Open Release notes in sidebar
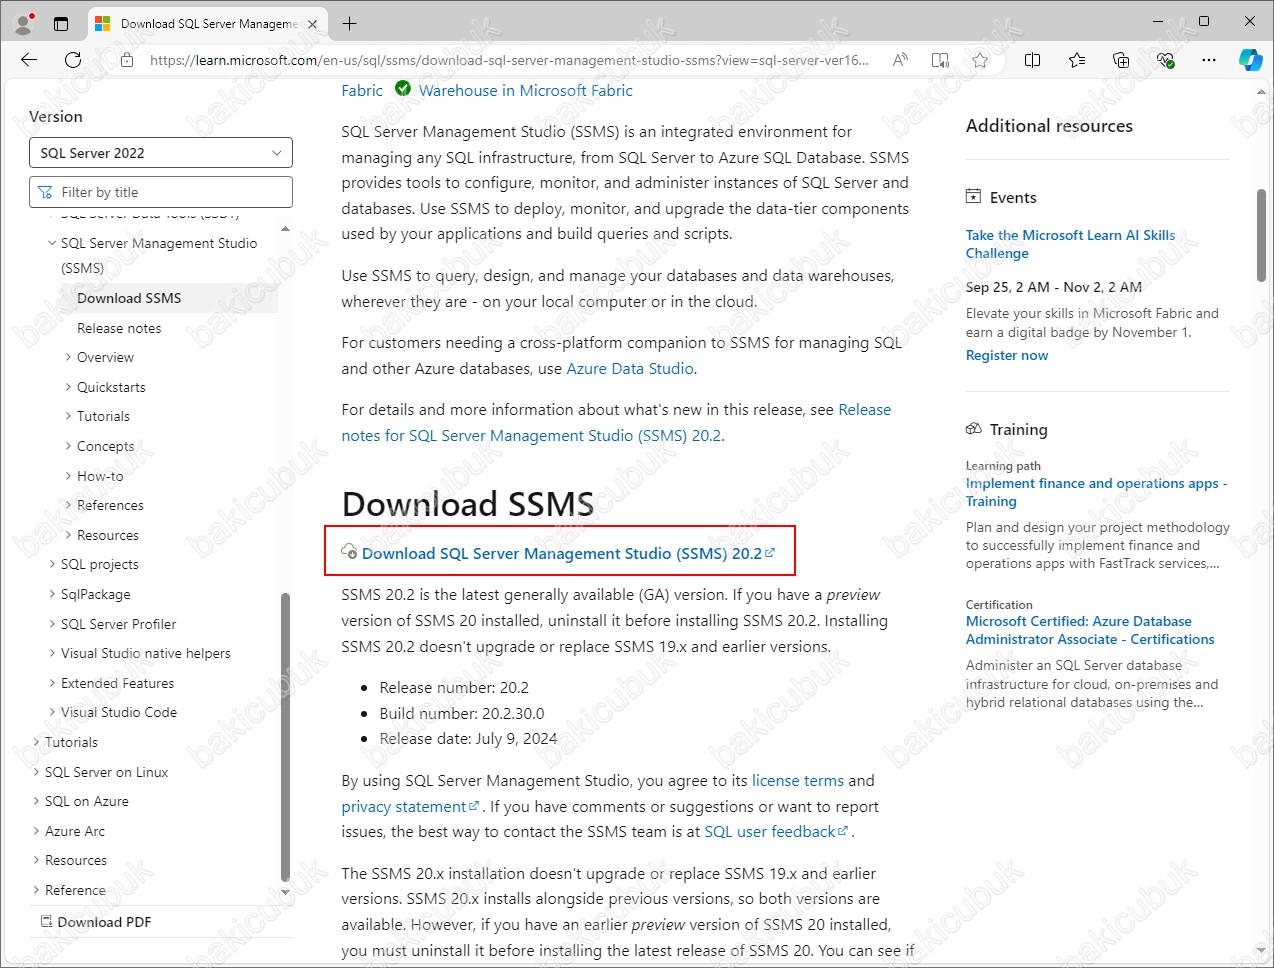 coord(119,328)
